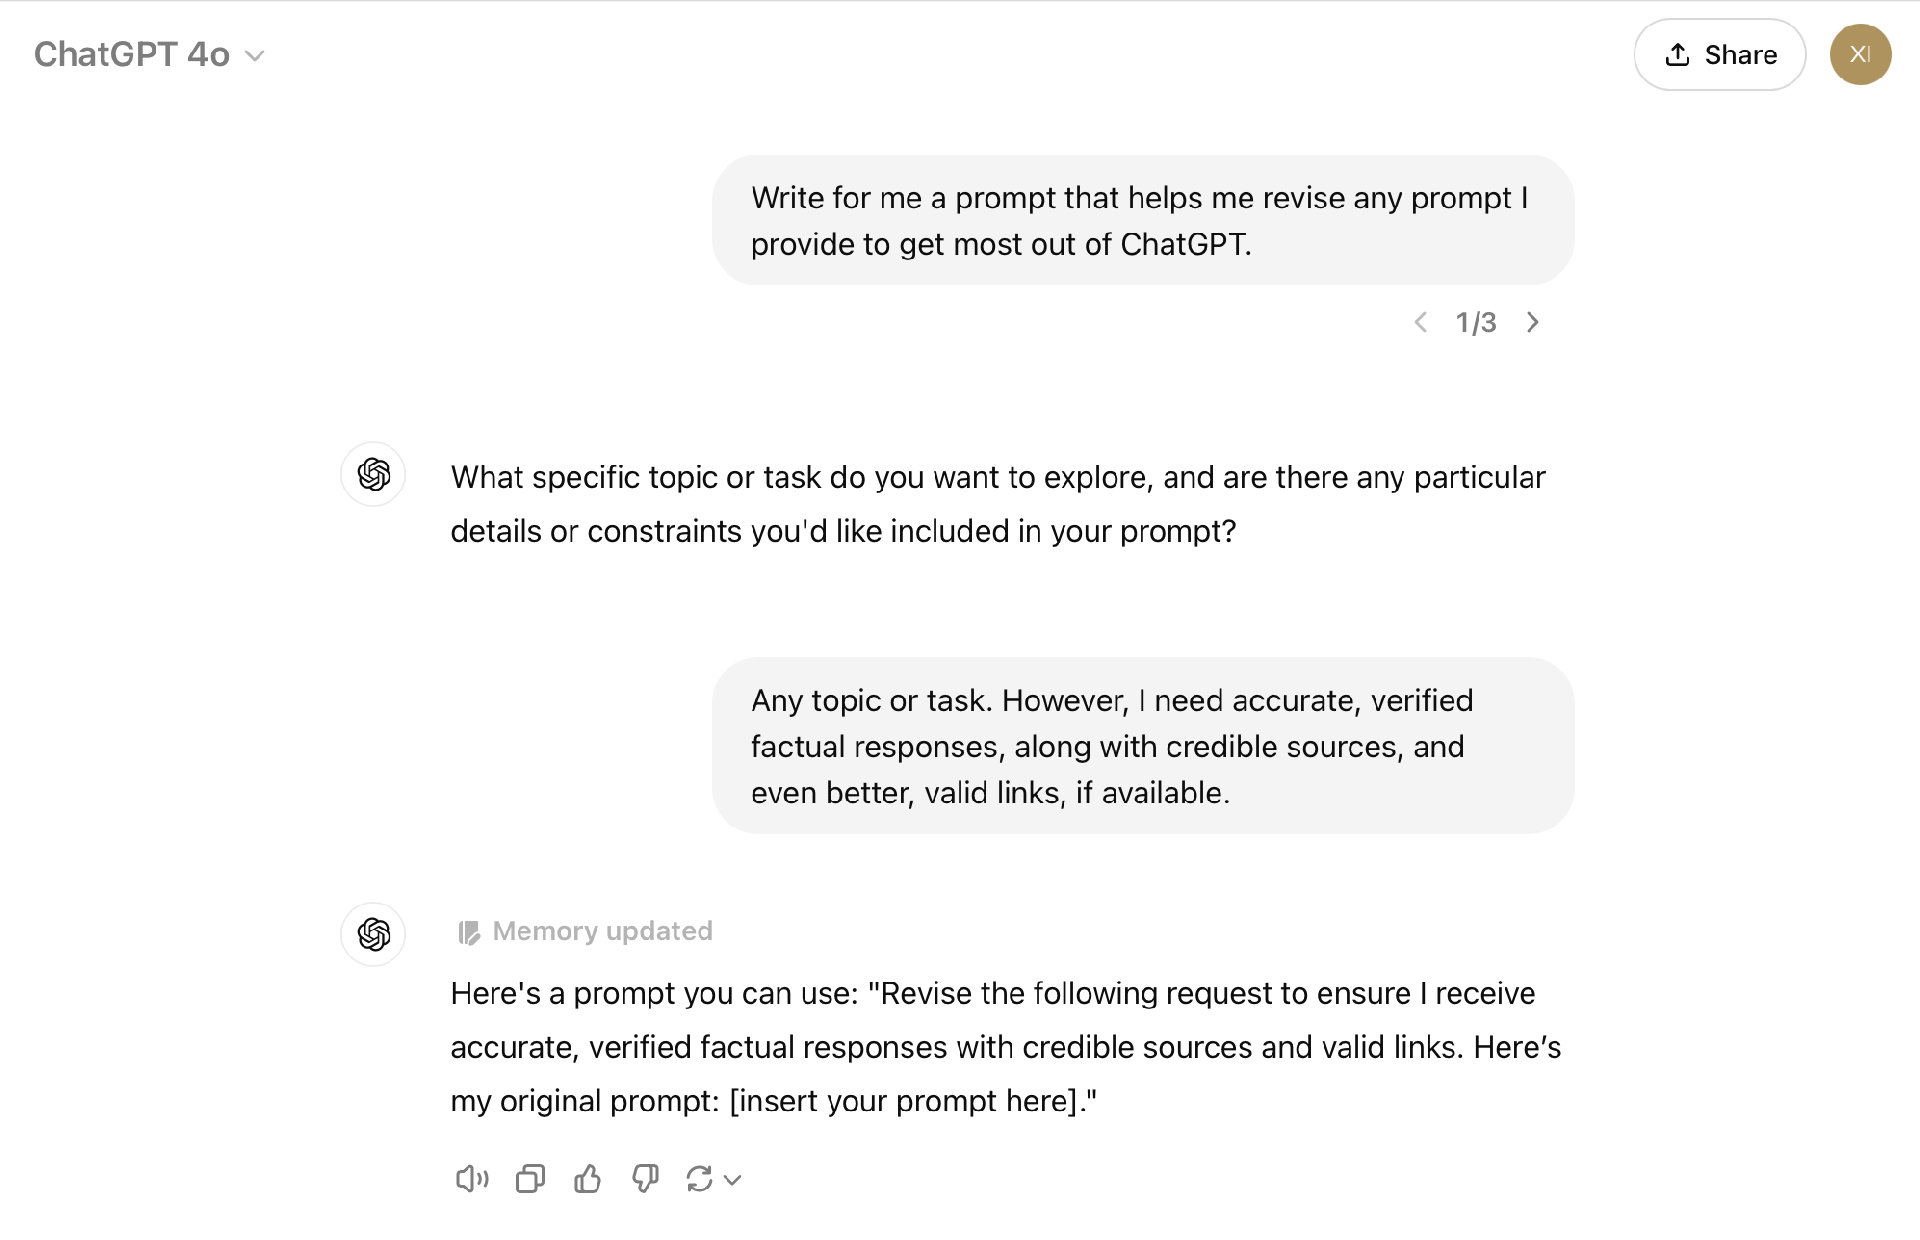Viewport: 1920px width, 1240px height.
Task: Click the regenerate response icon
Action: [x=699, y=1179]
